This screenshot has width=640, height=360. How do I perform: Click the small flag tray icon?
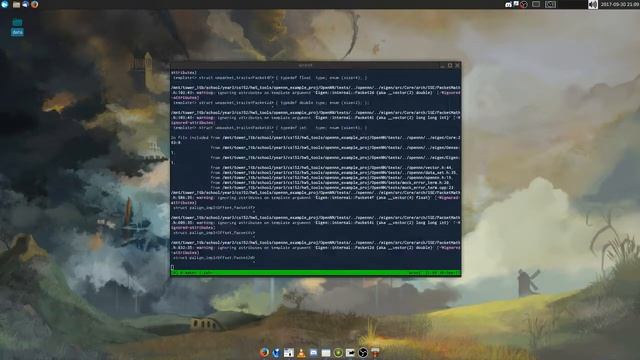pyautogui.click(x=516, y=4)
